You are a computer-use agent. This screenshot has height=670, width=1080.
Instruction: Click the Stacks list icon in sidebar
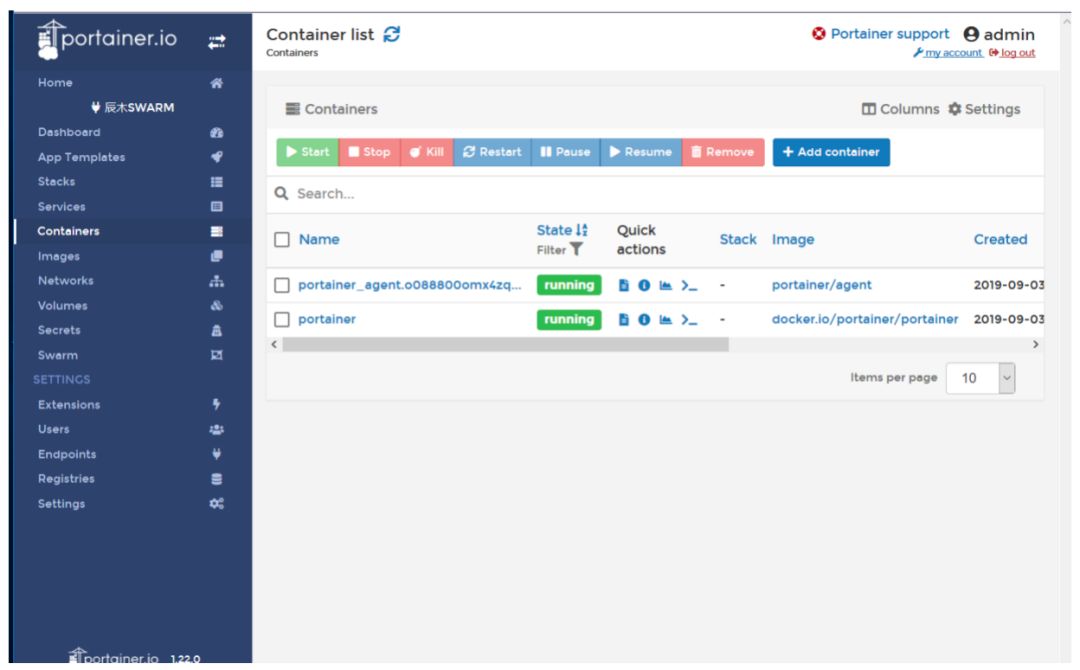click(x=216, y=182)
